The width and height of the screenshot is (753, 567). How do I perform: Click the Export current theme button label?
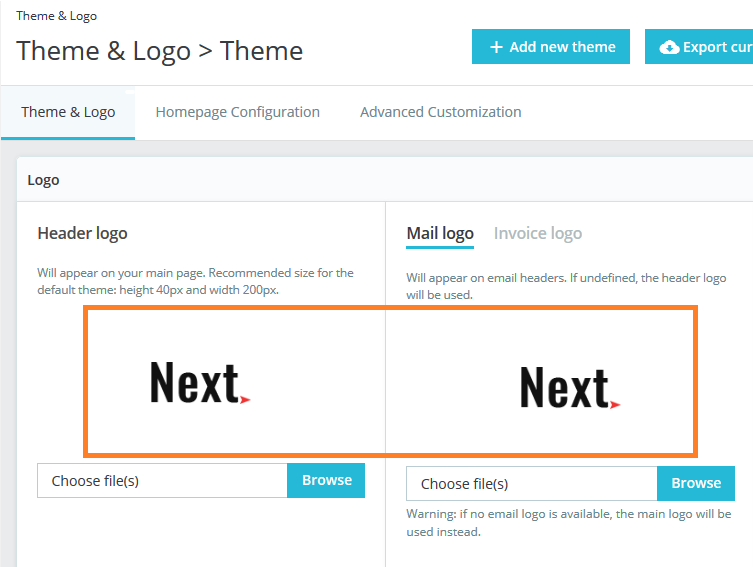[x=717, y=47]
